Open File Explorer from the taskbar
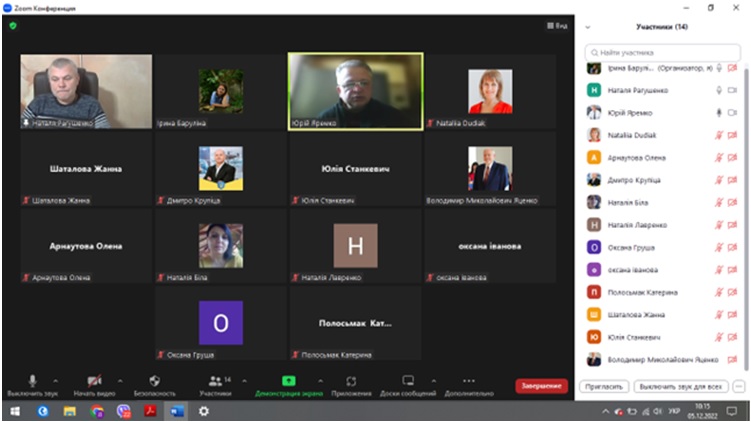The image size is (751, 422). click(x=69, y=411)
